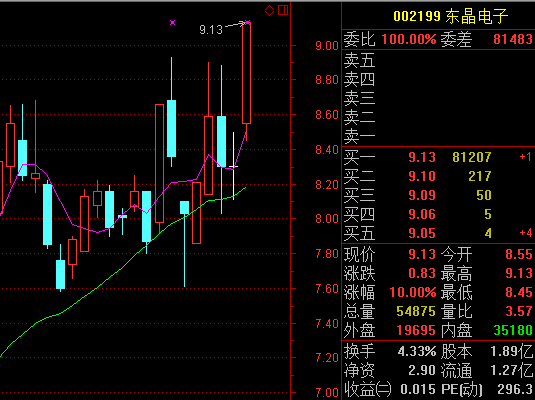Click the 总量 54875 volume value
535x400 pixels.
click(416, 311)
